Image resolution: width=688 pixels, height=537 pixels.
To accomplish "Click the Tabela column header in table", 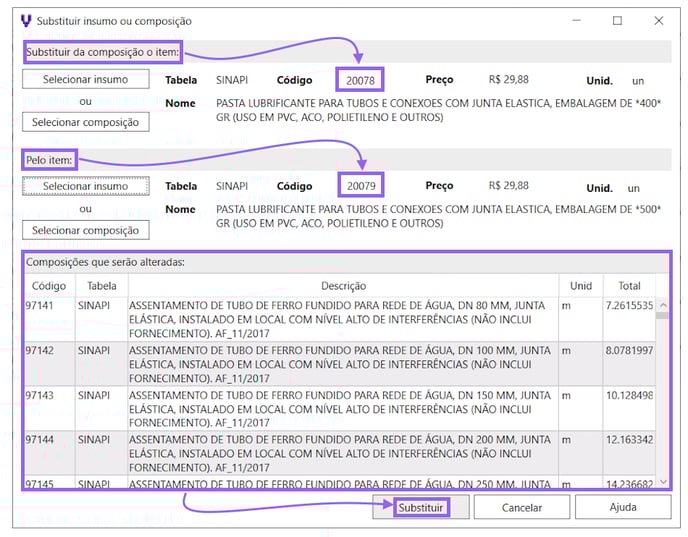I will (x=102, y=286).
